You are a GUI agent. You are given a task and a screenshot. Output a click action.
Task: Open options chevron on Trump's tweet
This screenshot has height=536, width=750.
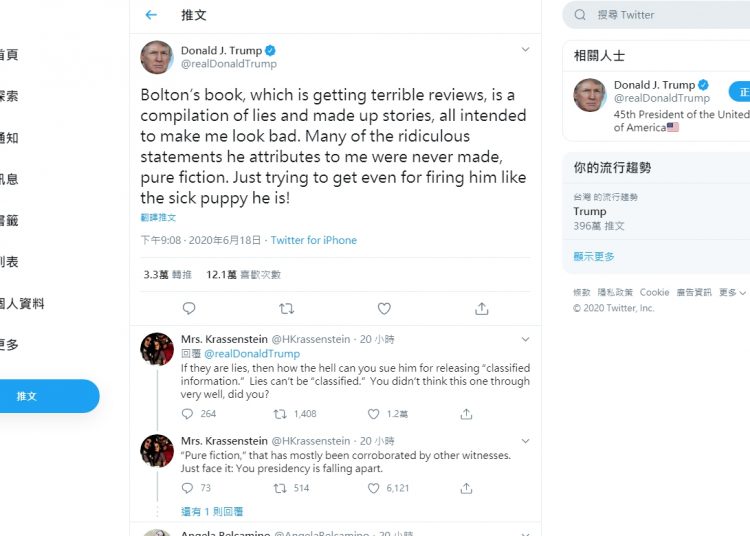coord(525,49)
